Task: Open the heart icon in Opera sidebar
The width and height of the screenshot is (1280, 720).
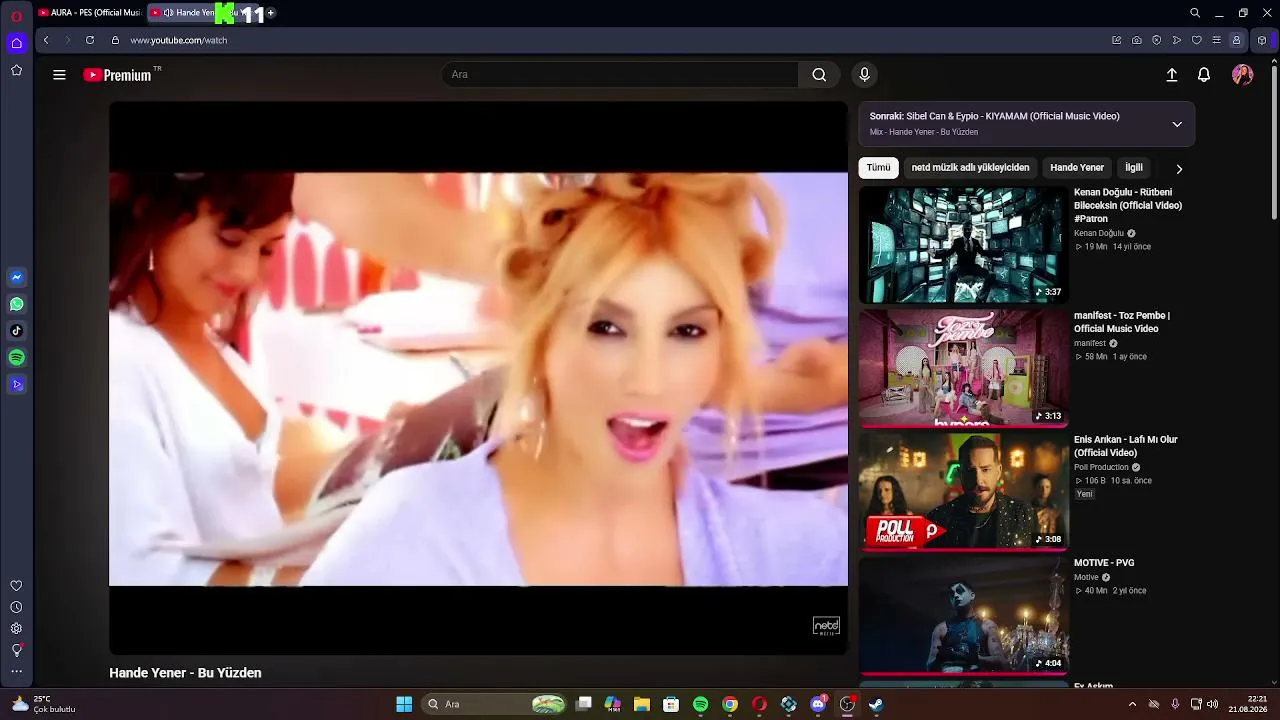Action: (x=16, y=586)
